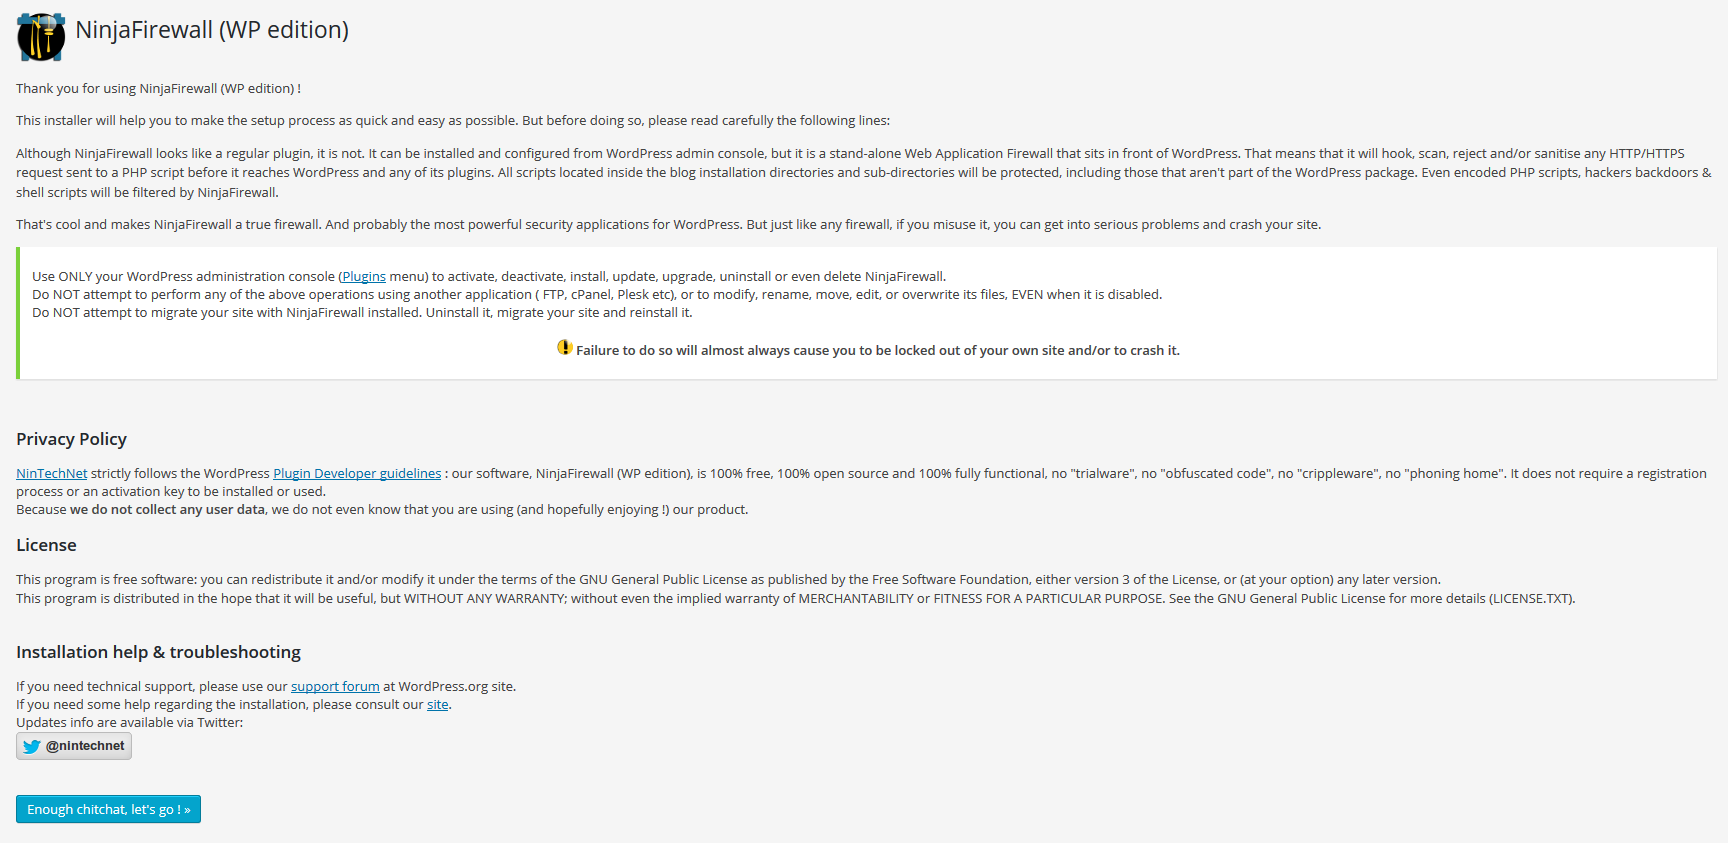Click the 'Installation help & troubleshooting' heading
The height and width of the screenshot is (843, 1728).
[158, 652]
